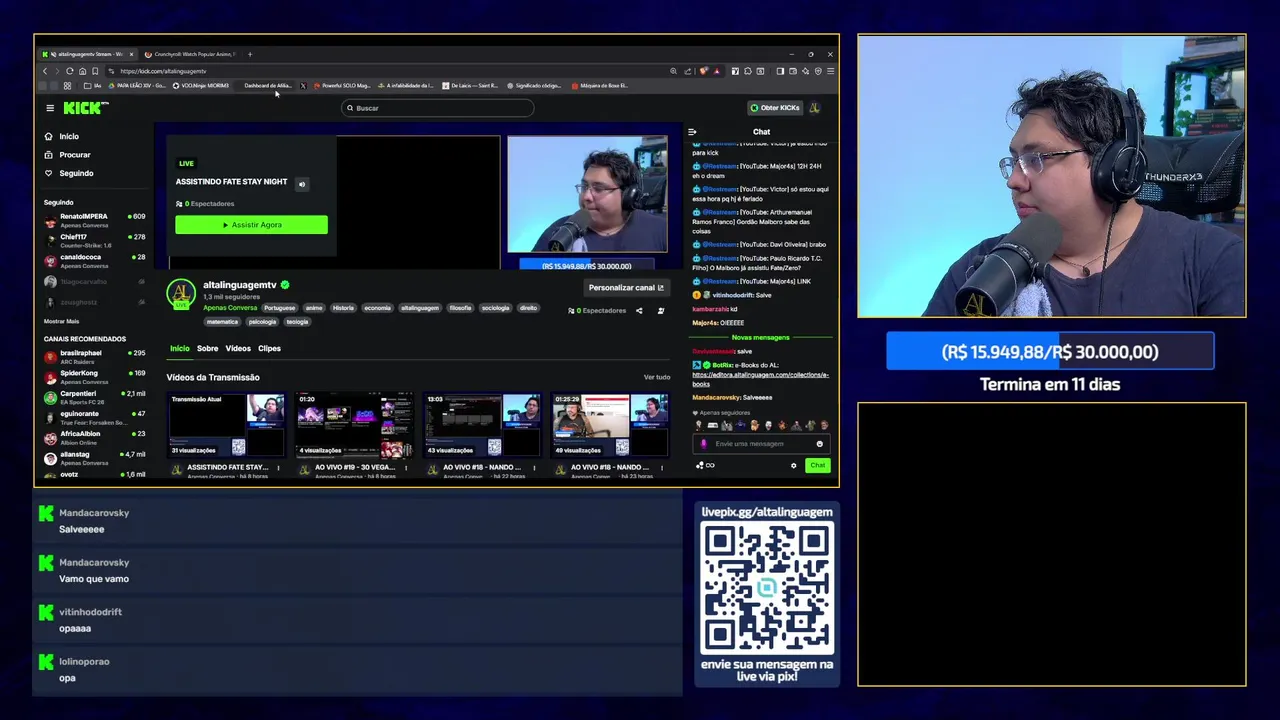Click the Buscar search field
Image resolution: width=1280 pixels, height=720 pixels.
[x=436, y=108]
